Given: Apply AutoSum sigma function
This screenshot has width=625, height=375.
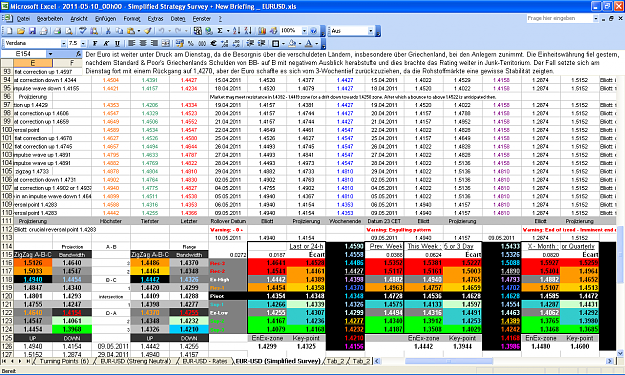Looking at the screenshot, I should click(x=220, y=31).
